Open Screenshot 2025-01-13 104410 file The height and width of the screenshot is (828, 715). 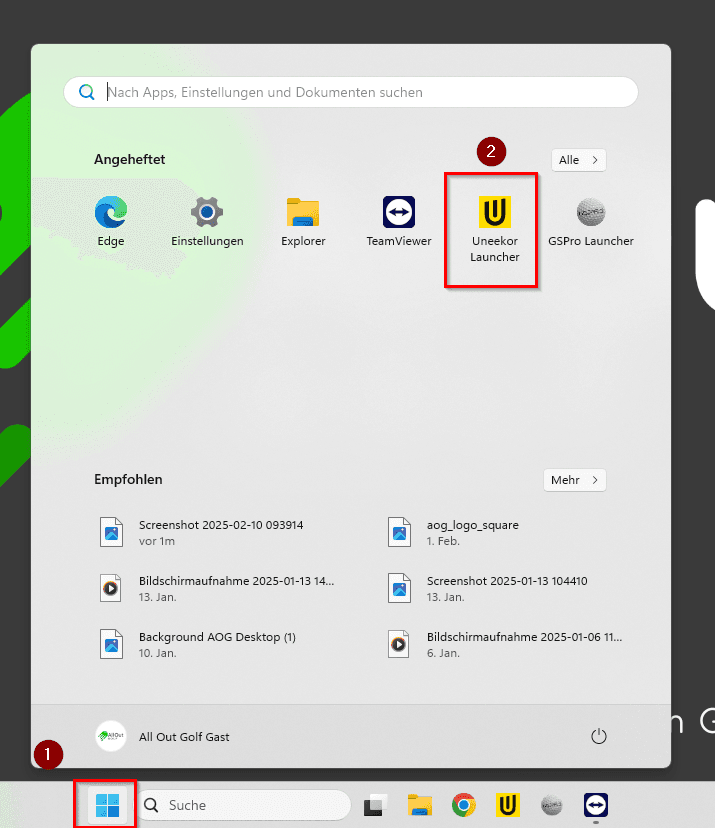click(488, 588)
